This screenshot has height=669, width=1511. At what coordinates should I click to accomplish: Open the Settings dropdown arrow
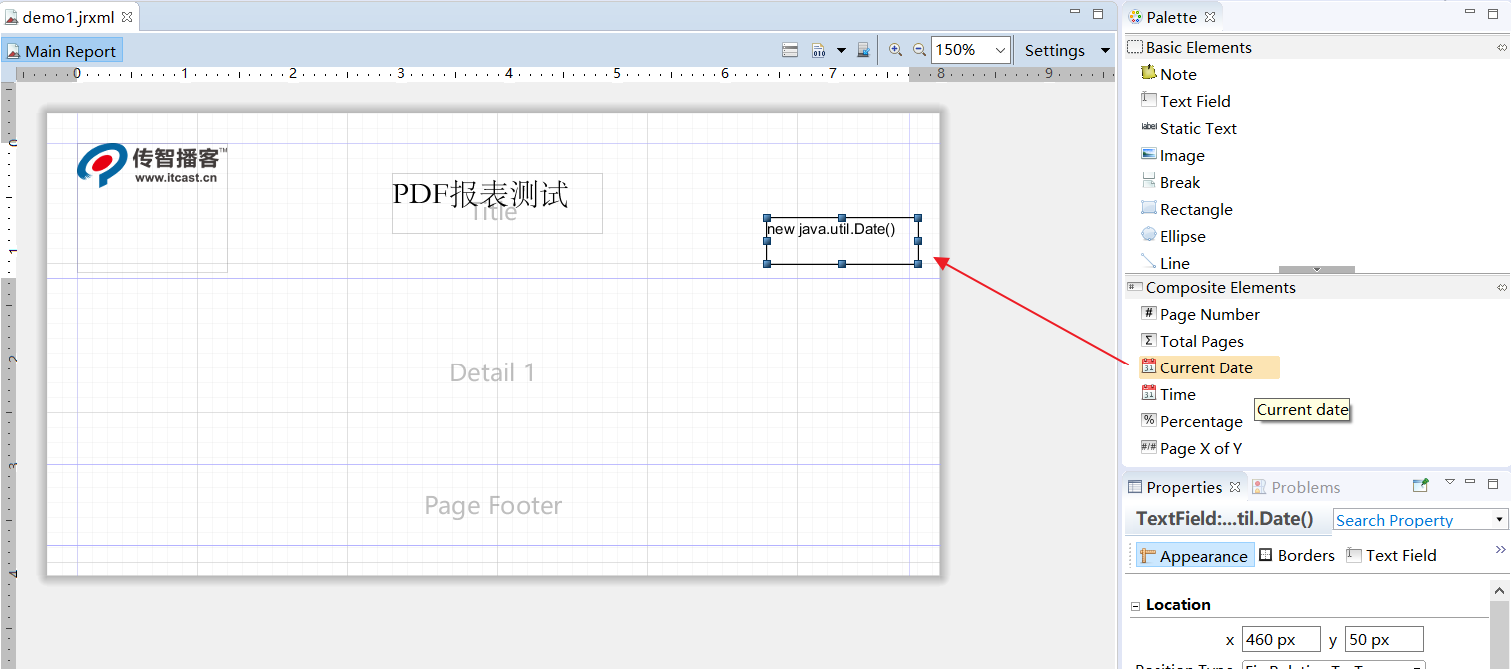(1105, 50)
